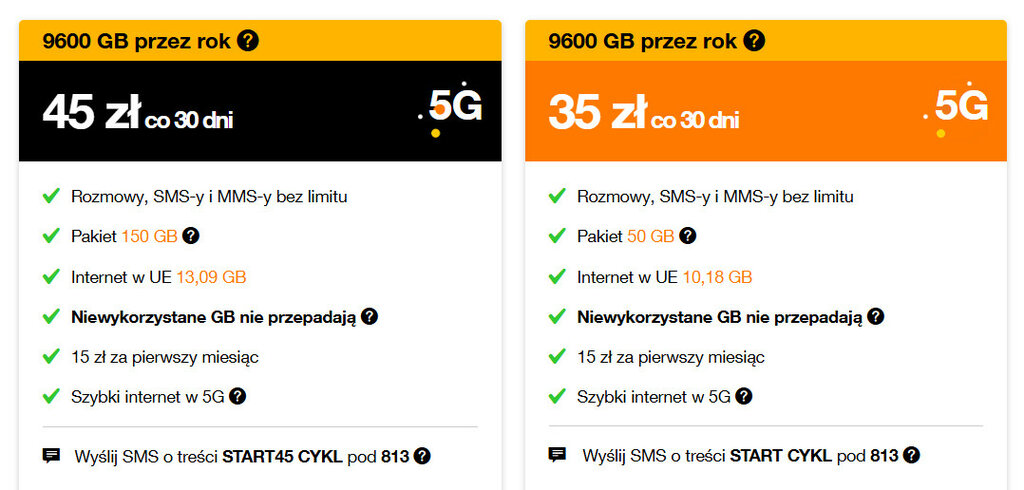
Task: Click help icon next to START CYKL SMS
Action: point(911,456)
